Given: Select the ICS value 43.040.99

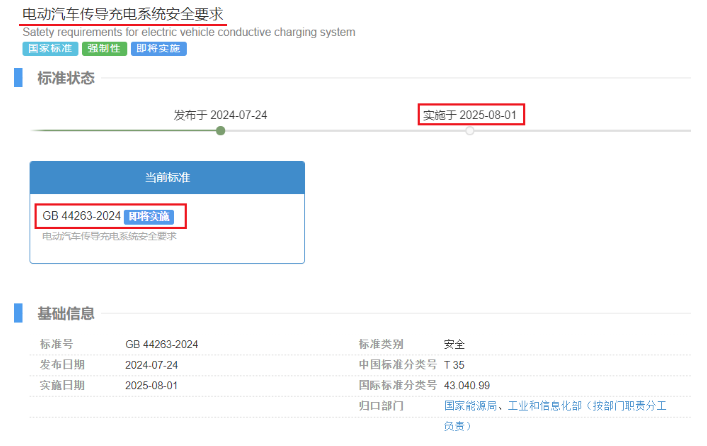Looking at the screenshot, I should pyautogui.click(x=467, y=386).
